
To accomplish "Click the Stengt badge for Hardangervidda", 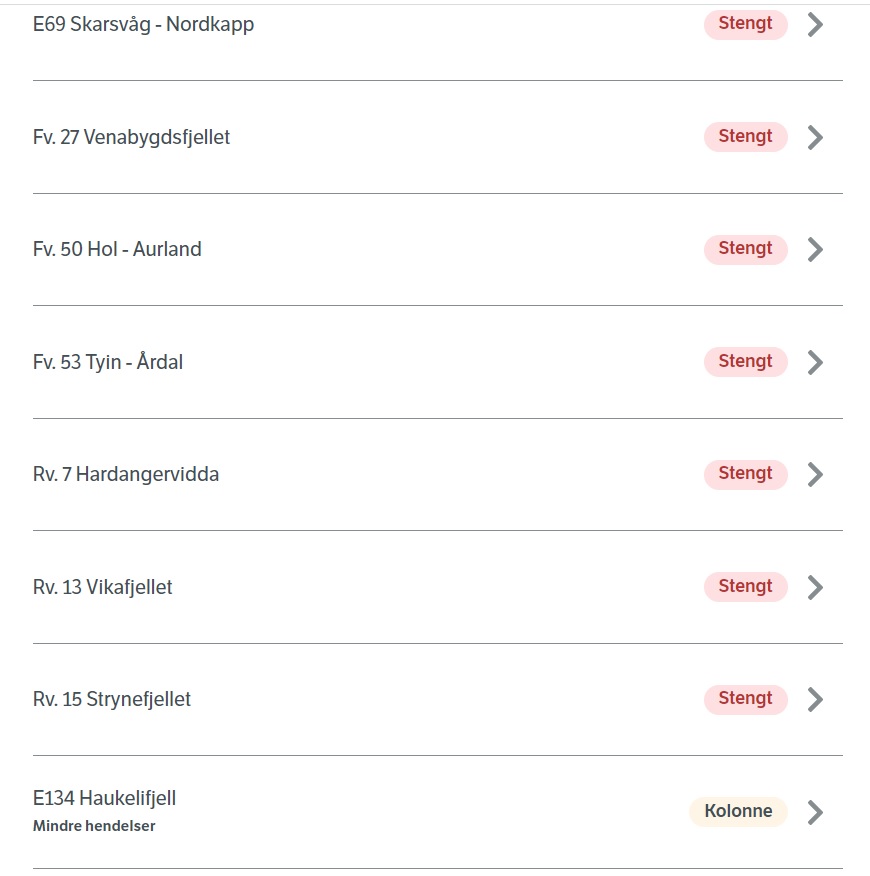I will coord(745,474).
